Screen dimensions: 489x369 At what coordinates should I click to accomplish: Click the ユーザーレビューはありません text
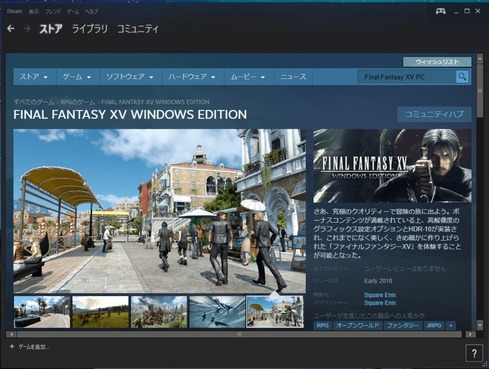[x=405, y=269]
